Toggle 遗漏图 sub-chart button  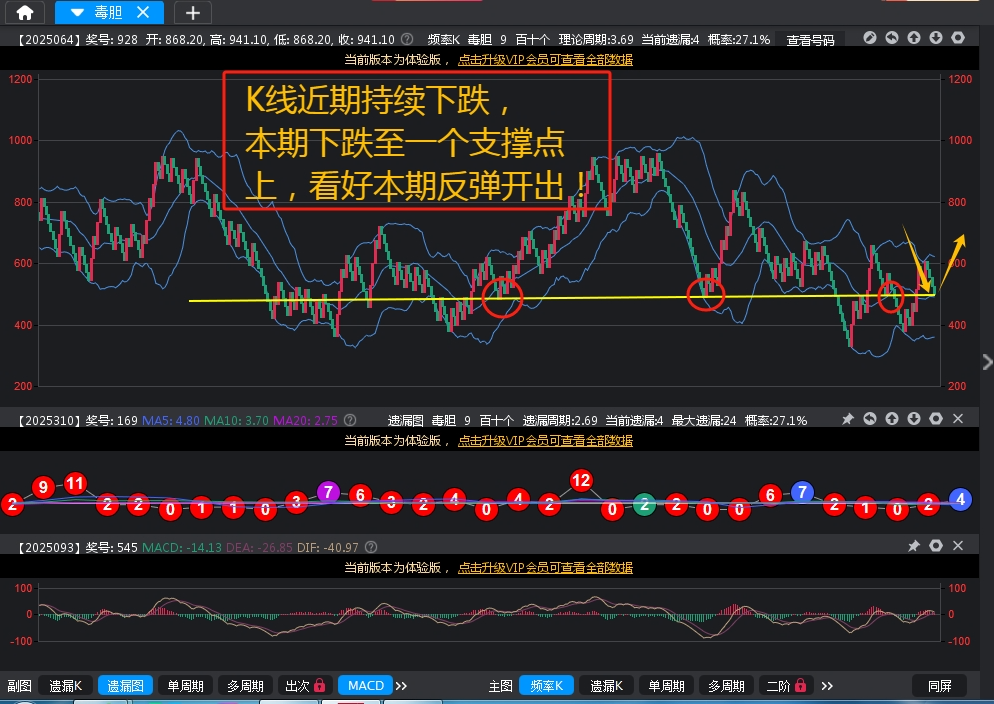click(125, 685)
